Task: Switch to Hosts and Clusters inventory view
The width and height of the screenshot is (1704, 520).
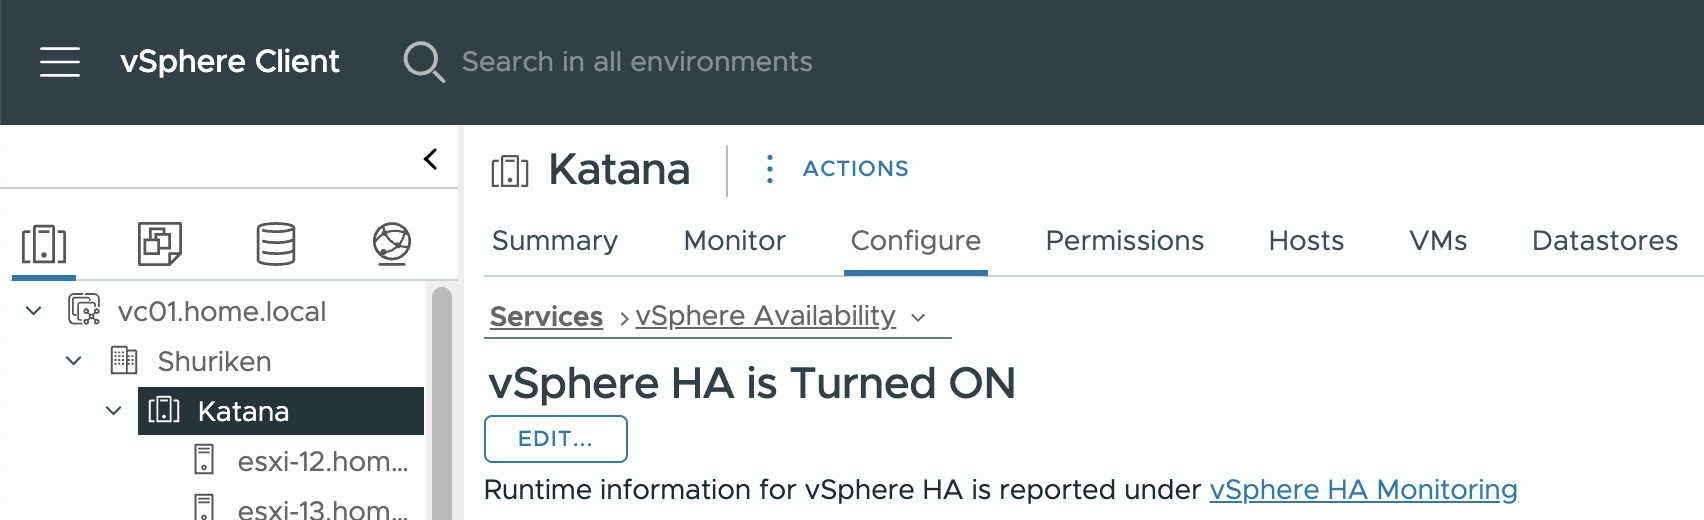Action: pos(44,244)
